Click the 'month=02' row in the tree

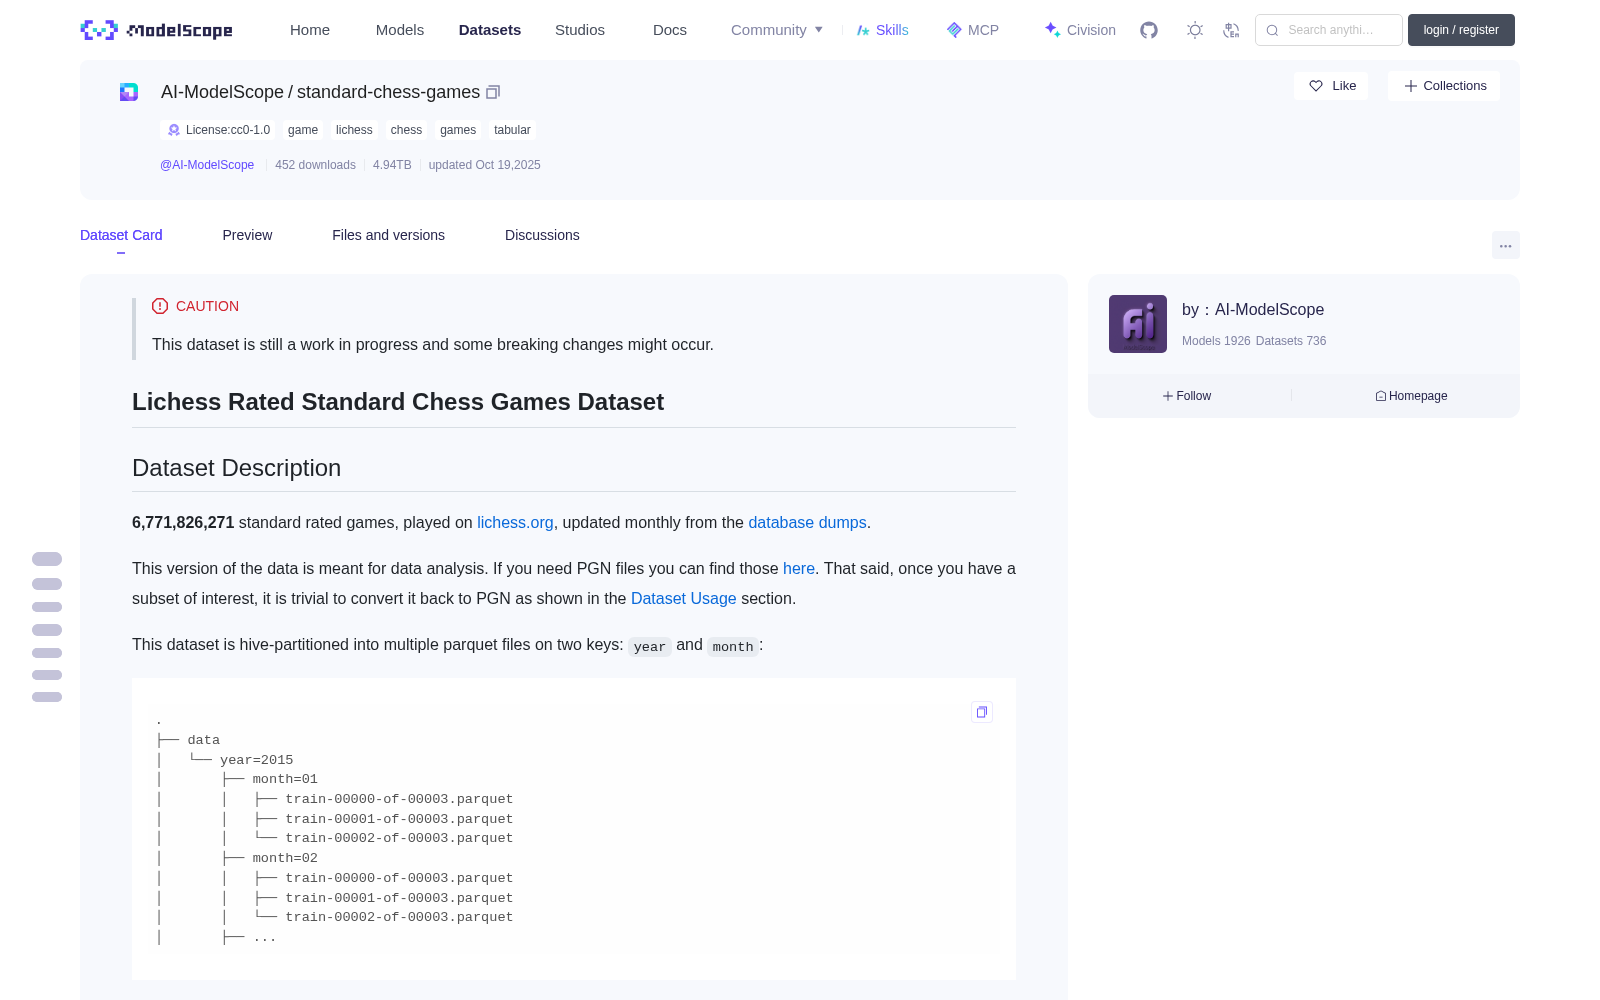pyautogui.click(x=285, y=858)
